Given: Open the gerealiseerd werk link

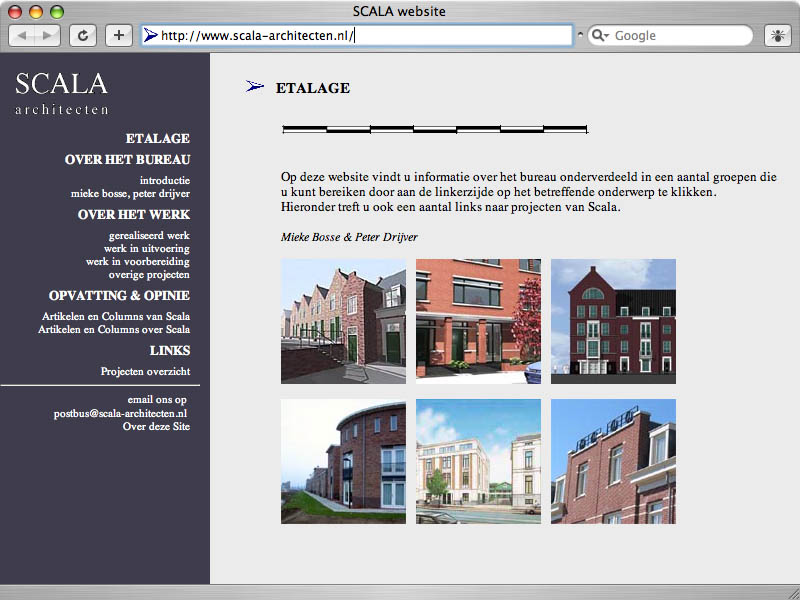Looking at the screenshot, I should tap(149, 235).
